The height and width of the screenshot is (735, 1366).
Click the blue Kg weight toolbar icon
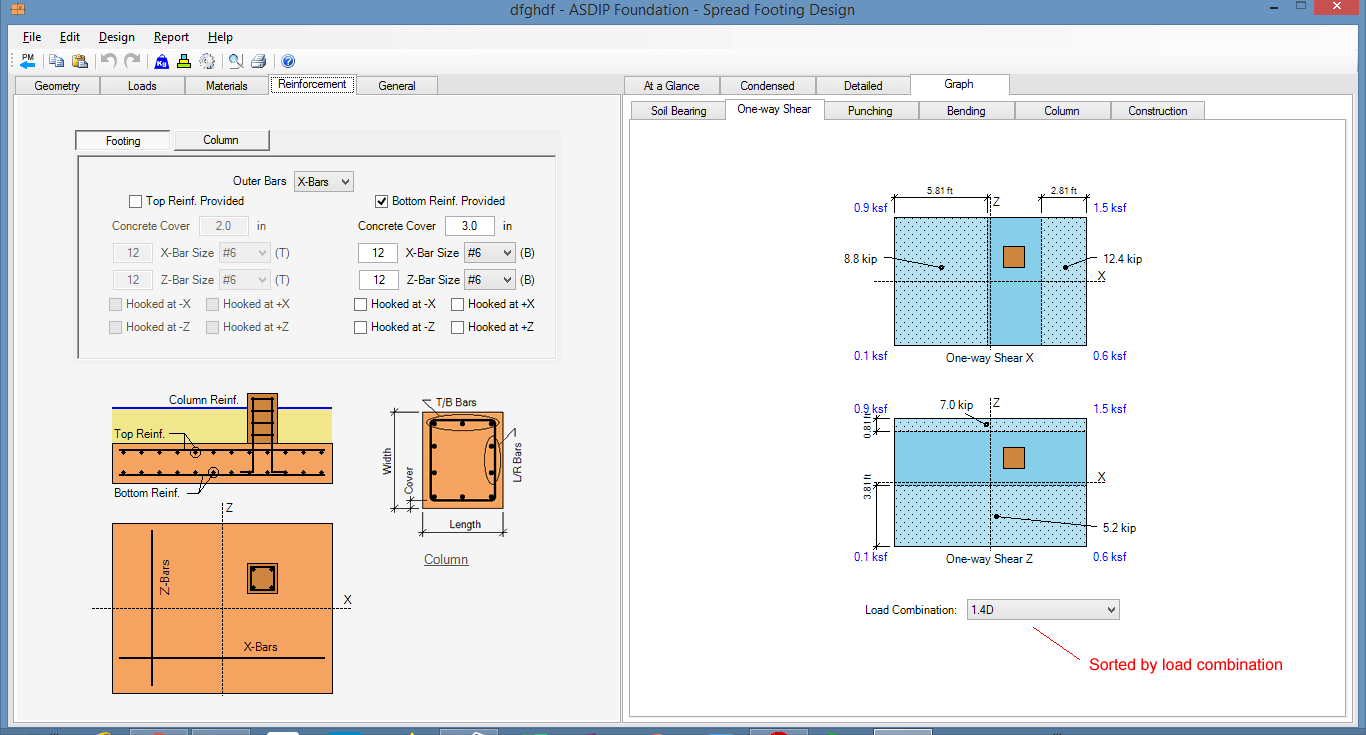tap(161, 61)
